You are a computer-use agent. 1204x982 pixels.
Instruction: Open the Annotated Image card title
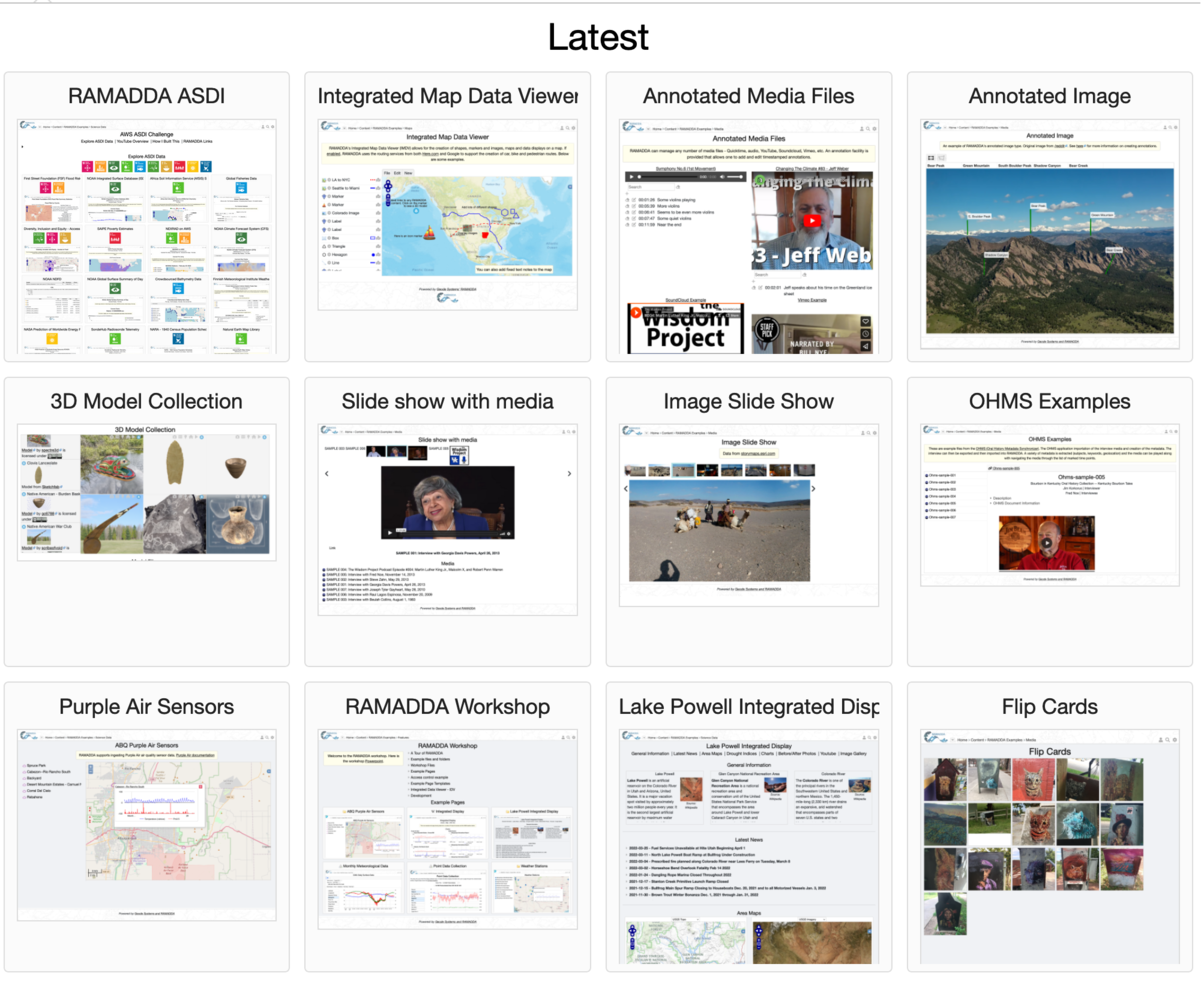(1049, 96)
